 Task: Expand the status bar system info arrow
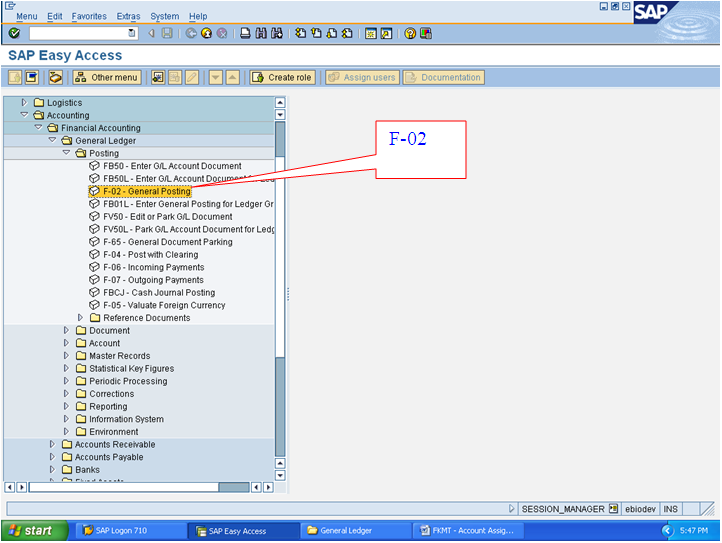tap(511, 508)
